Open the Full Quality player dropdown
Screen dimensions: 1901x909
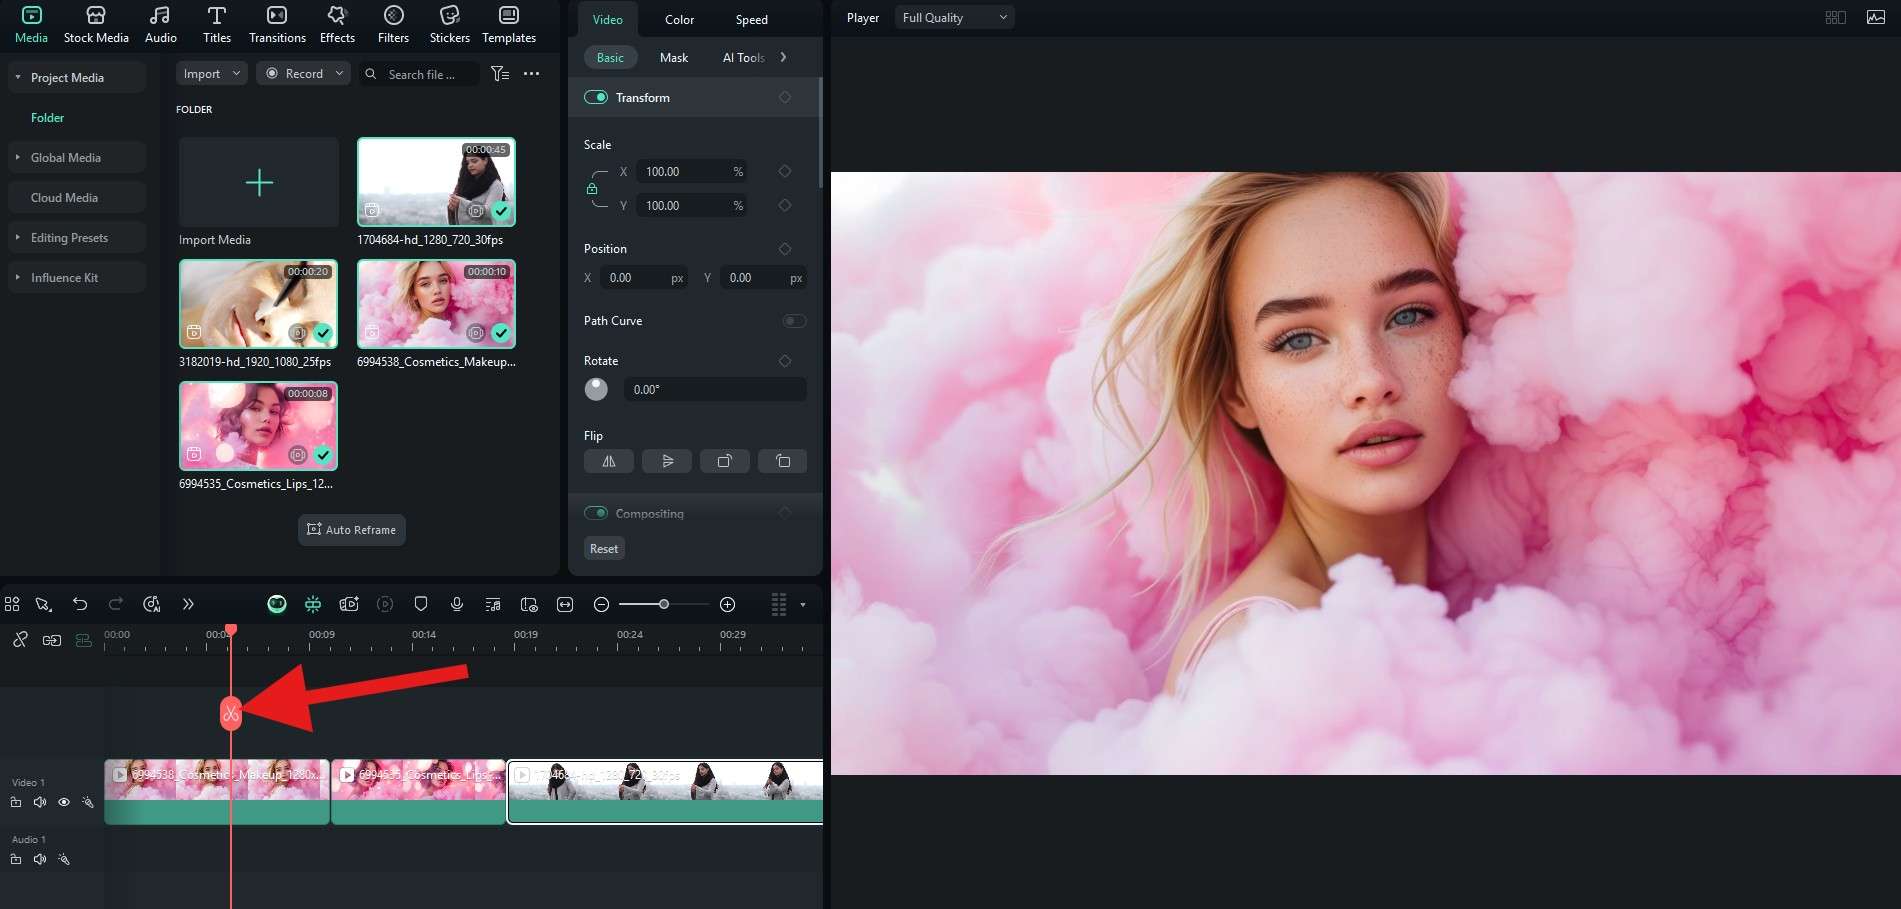[954, 18]
